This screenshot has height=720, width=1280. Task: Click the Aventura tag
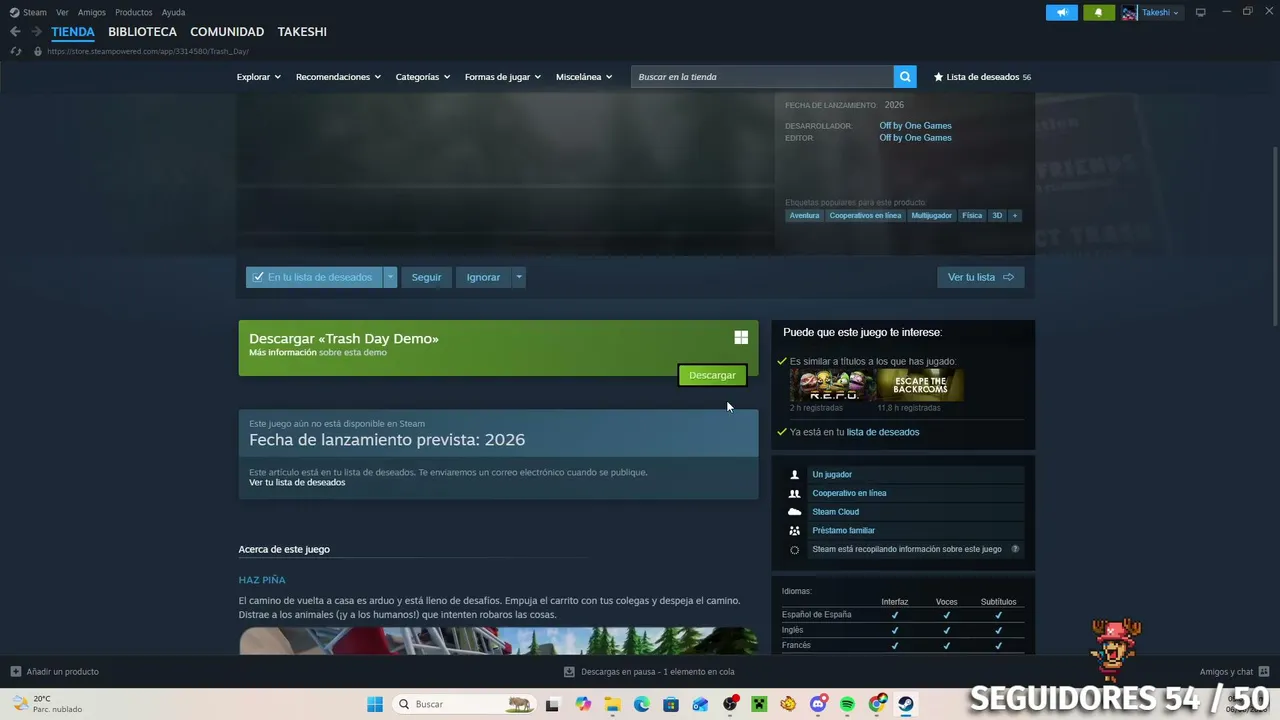804,216
